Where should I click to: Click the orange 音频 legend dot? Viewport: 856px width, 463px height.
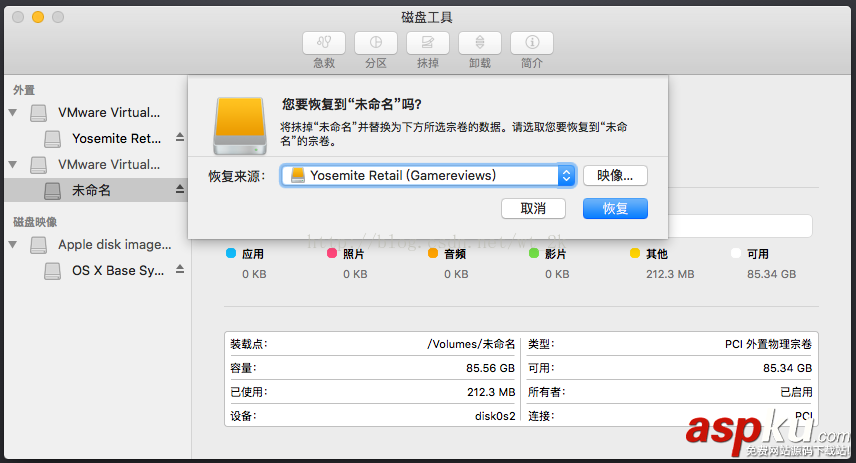click(x=433, y=253)
